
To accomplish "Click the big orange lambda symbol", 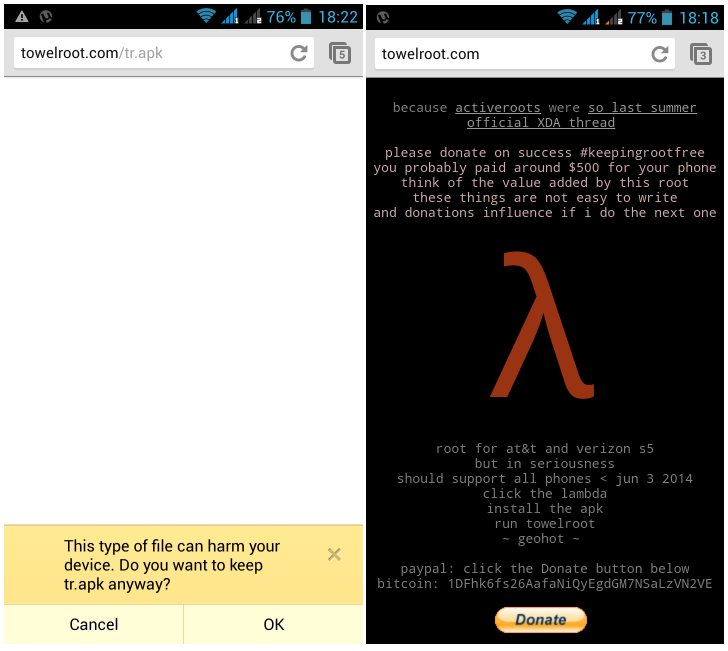I will click(x=542, y=325).
